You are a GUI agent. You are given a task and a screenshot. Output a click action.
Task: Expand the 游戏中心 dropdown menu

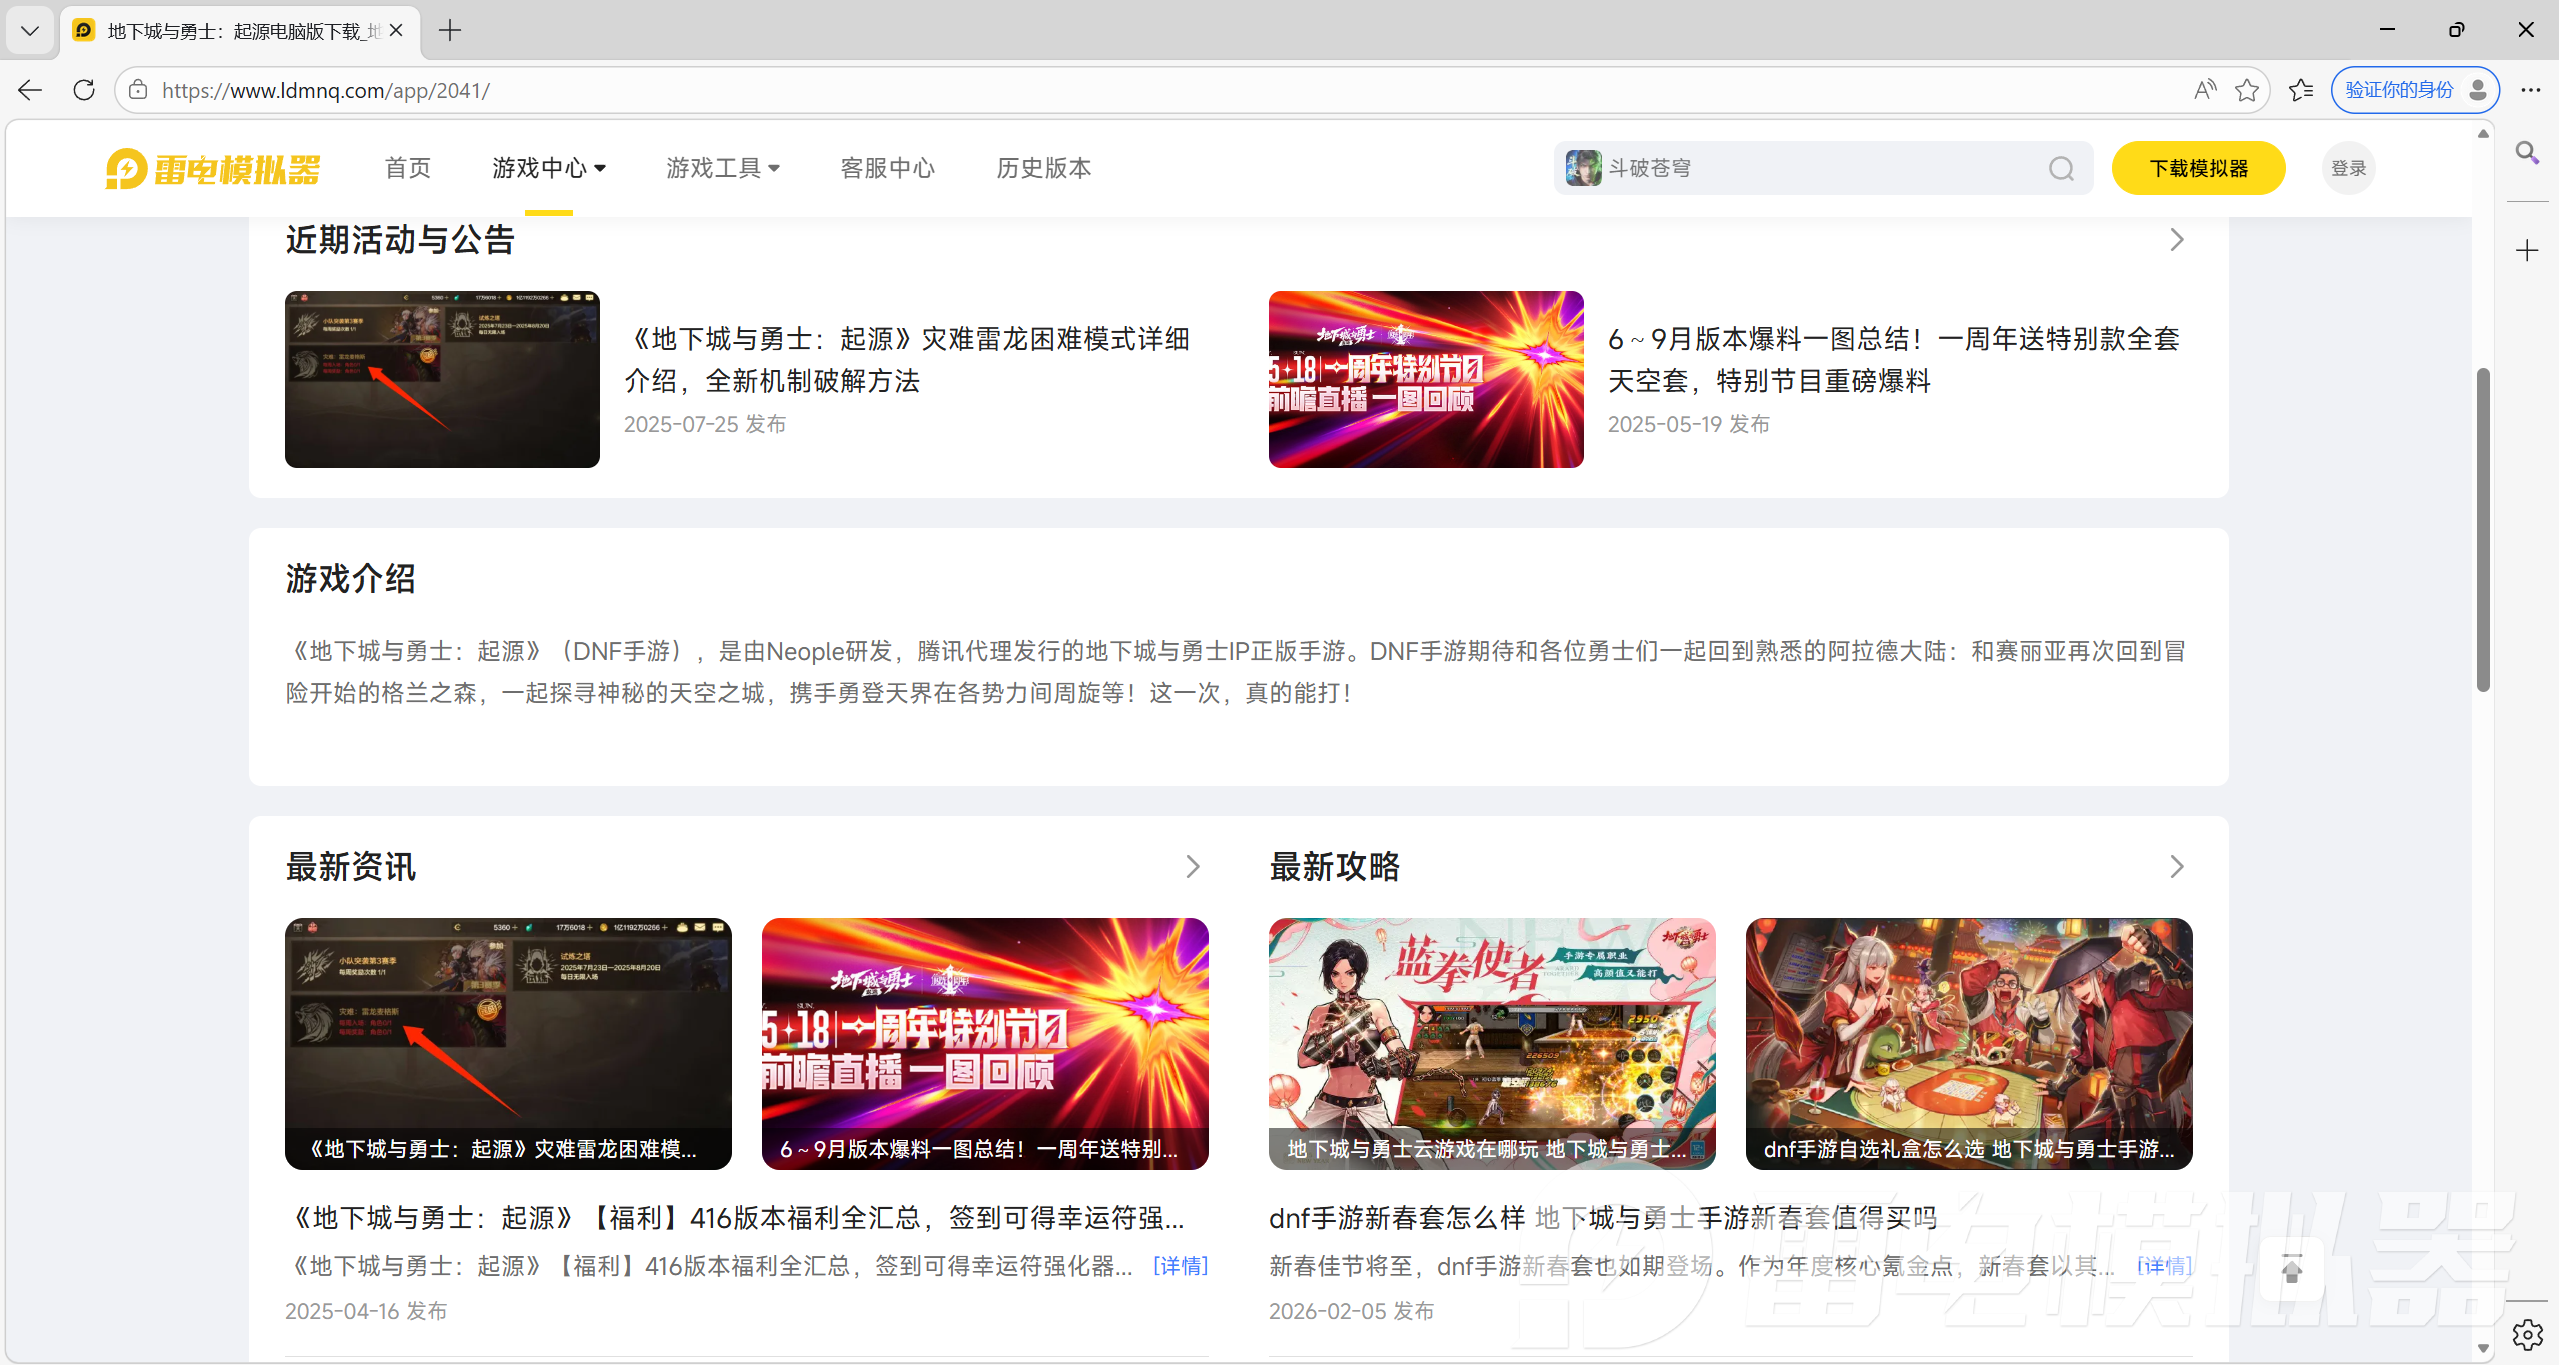pyautogui.click(x=549, y=168)
